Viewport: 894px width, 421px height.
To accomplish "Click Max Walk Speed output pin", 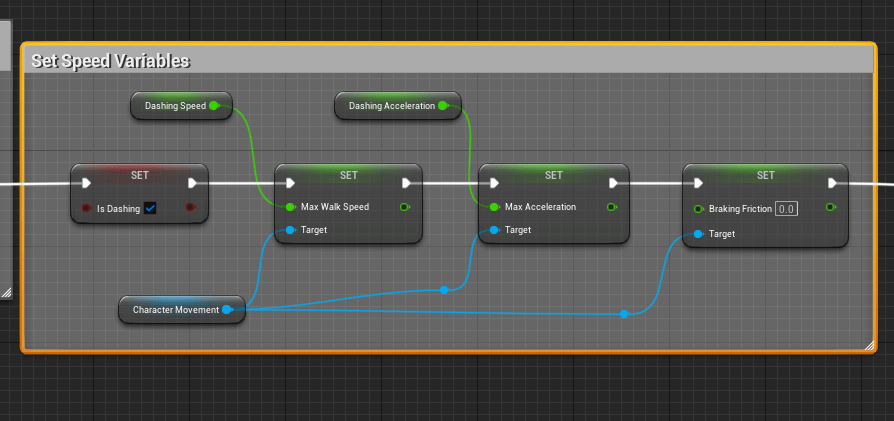I will [x=405, y=208].
